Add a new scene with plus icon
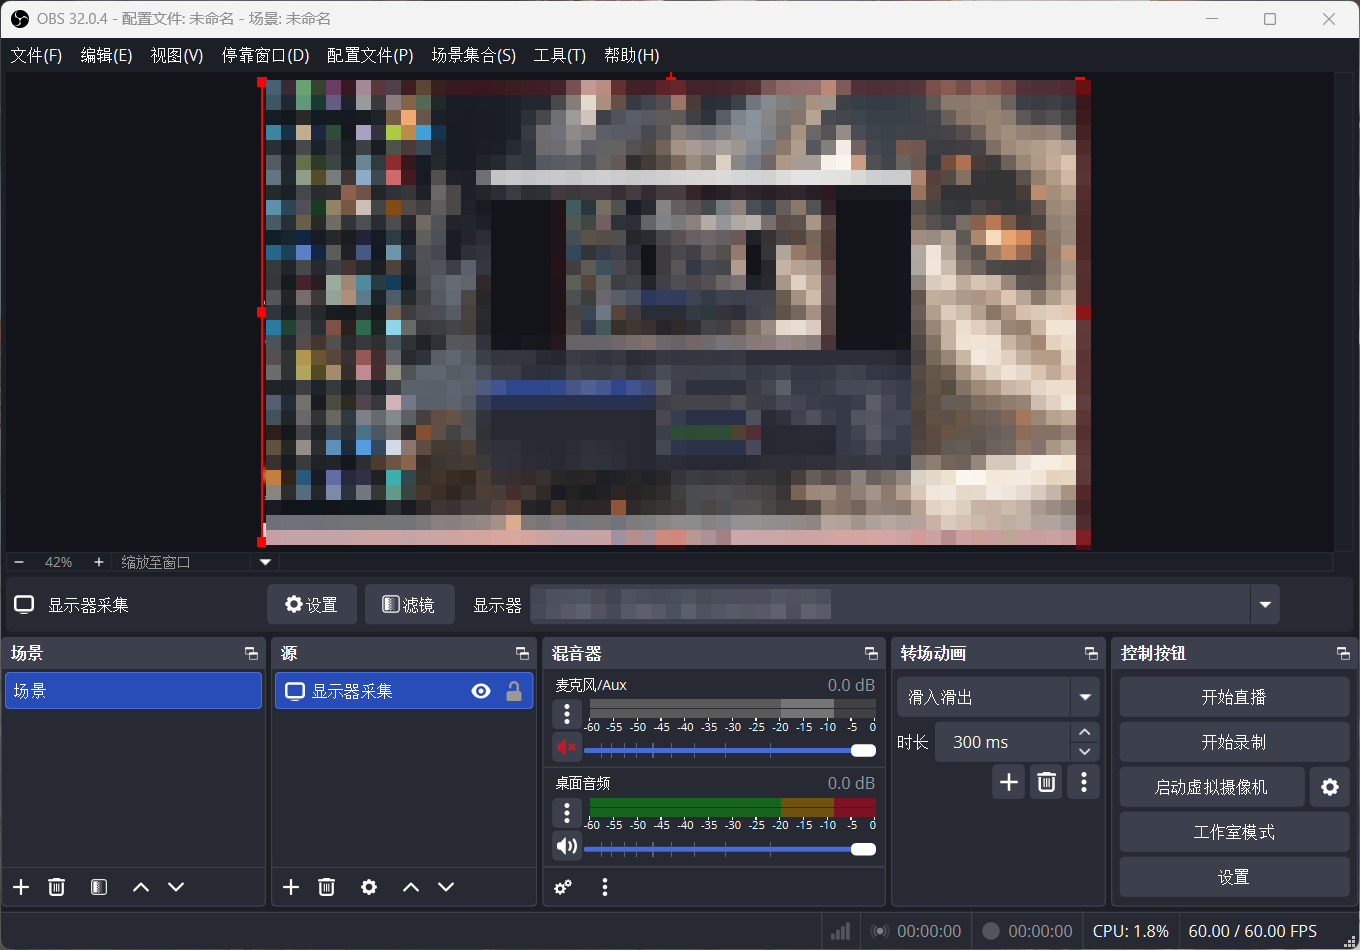1360x950 pixels. tap(21, 887)
